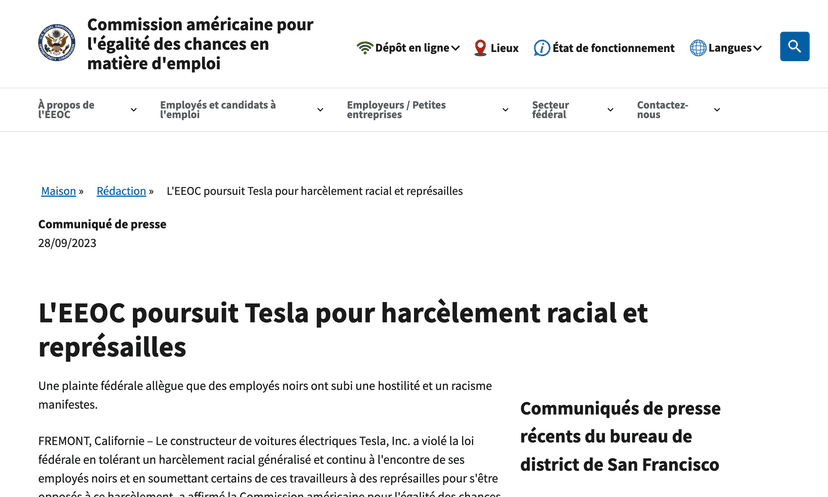828x497 pixels.
Task: Expand the Dépôt en ligne dropdown chevron
Action: tap(455, 48)
